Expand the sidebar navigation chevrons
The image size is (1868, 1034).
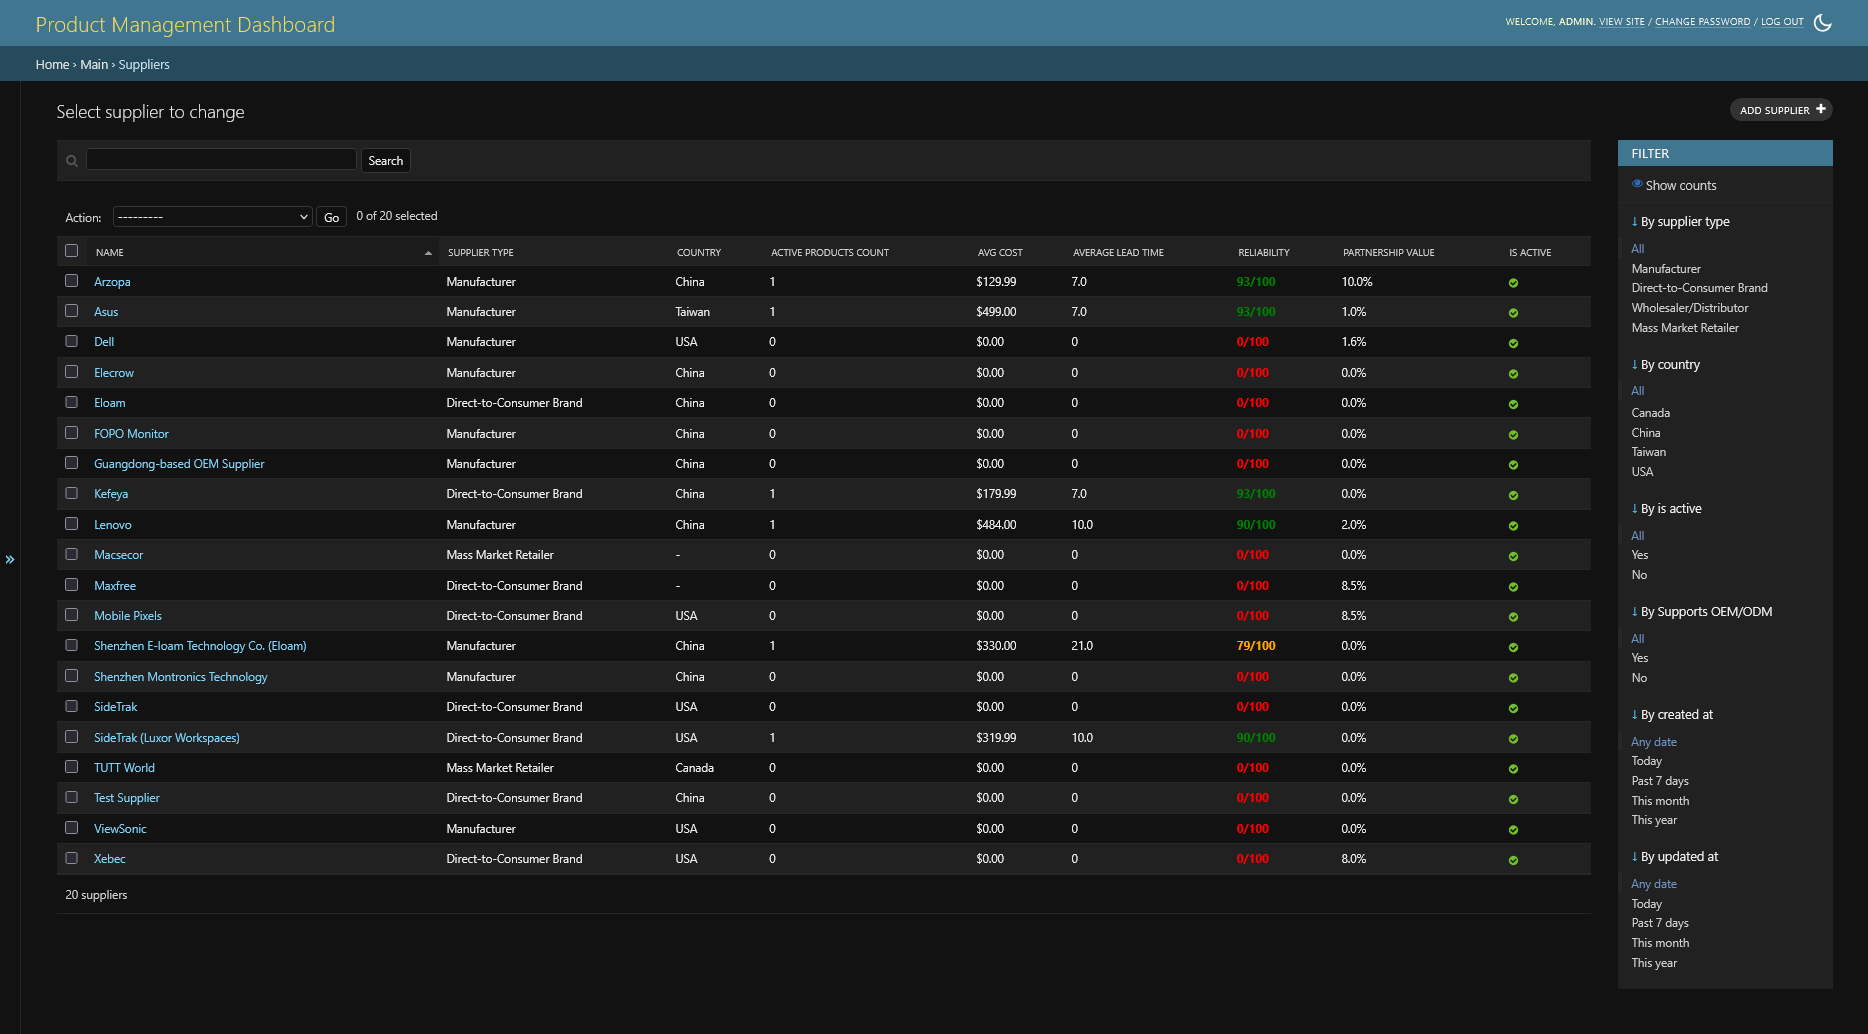(x=10, y=559)
